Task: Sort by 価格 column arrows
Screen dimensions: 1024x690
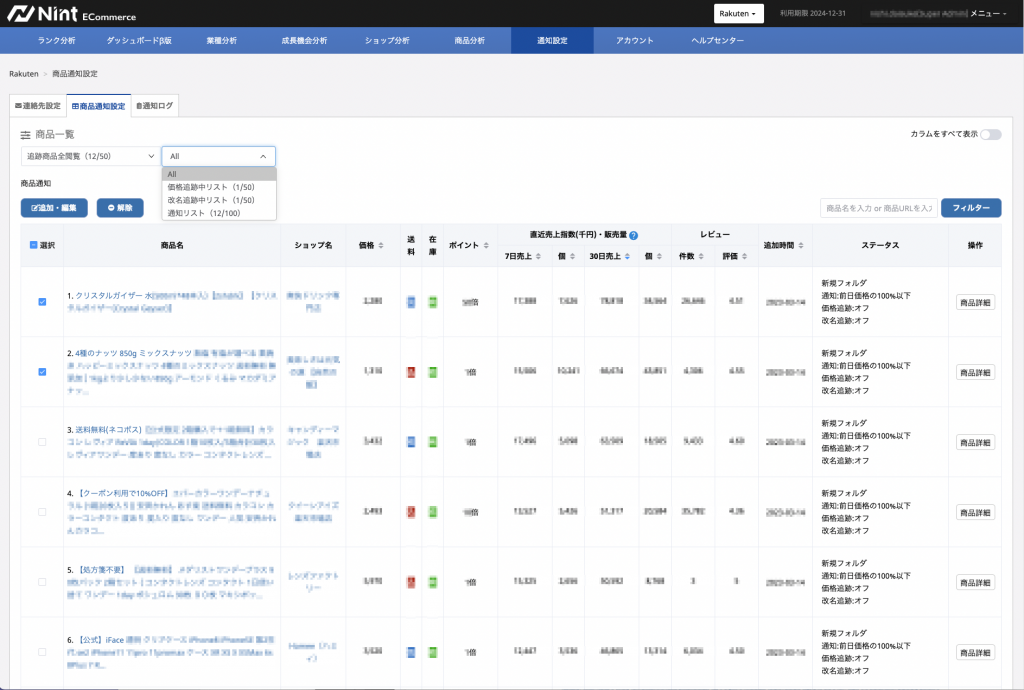Action: pos(381,245)
